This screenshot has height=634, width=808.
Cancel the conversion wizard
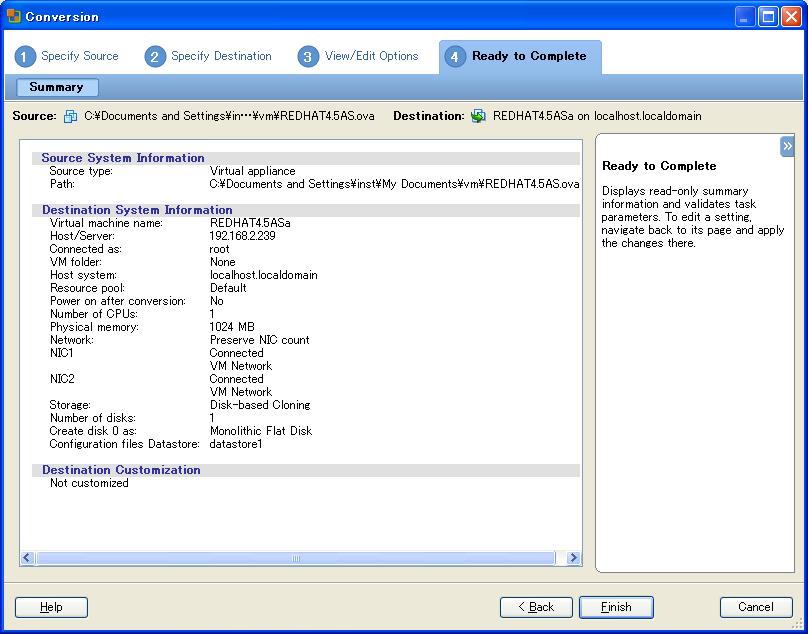coord(756,607)
